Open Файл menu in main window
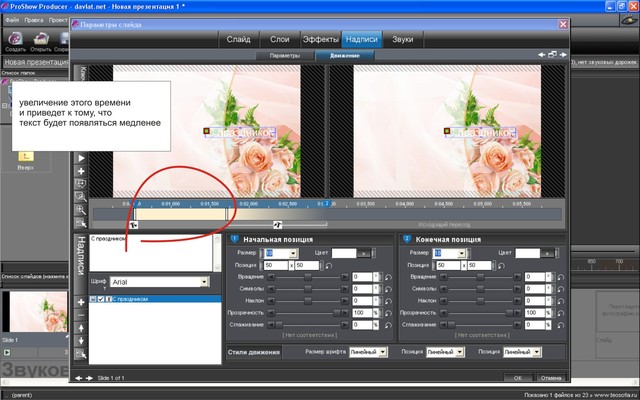 tap(12, 20)
